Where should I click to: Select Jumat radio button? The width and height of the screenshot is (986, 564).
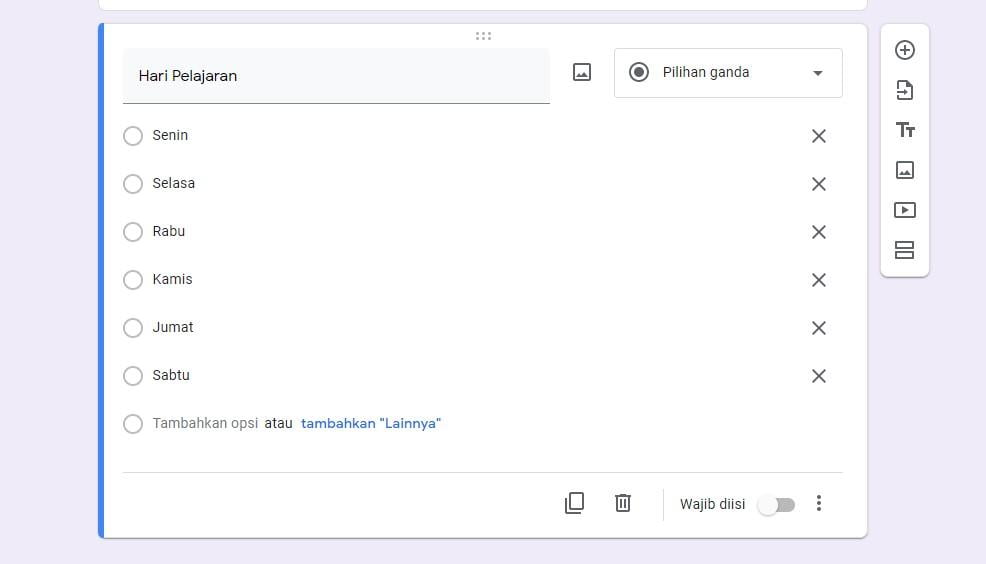[x=133, y=328]
